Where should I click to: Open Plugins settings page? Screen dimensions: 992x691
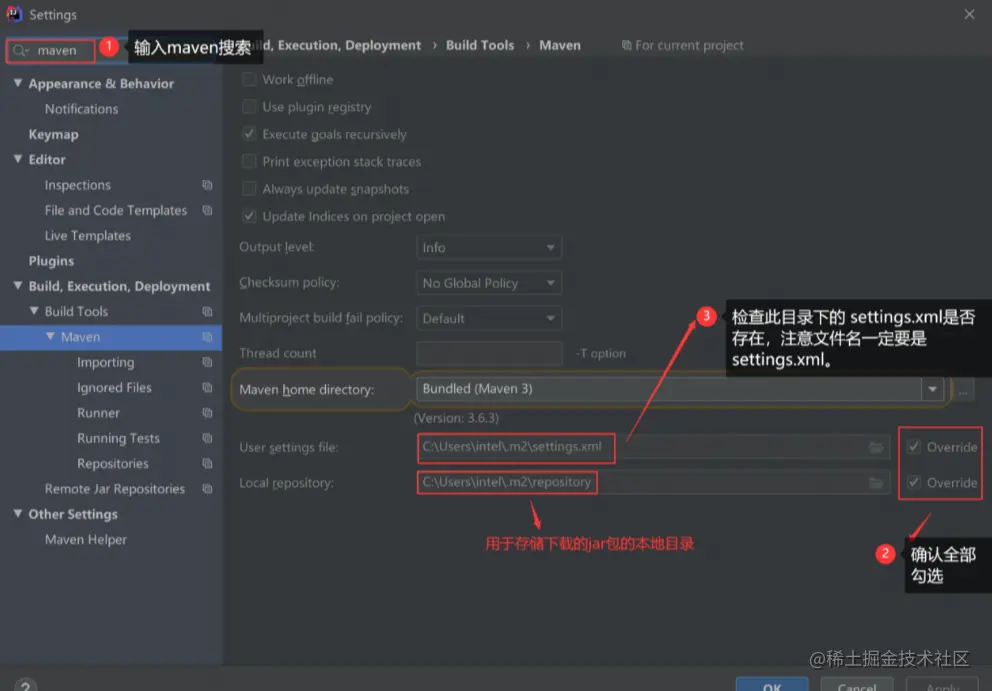(x=51, y=261)
